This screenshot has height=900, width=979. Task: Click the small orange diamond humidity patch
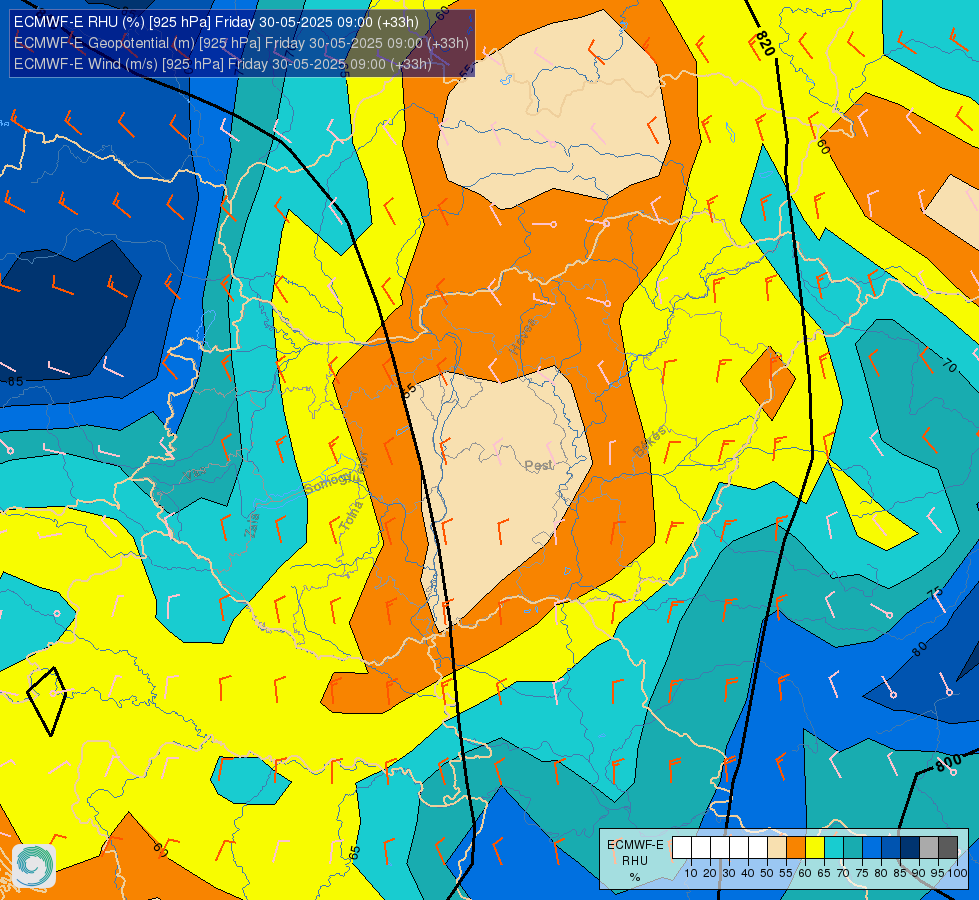pyautogui.click(x=768, y=383)
